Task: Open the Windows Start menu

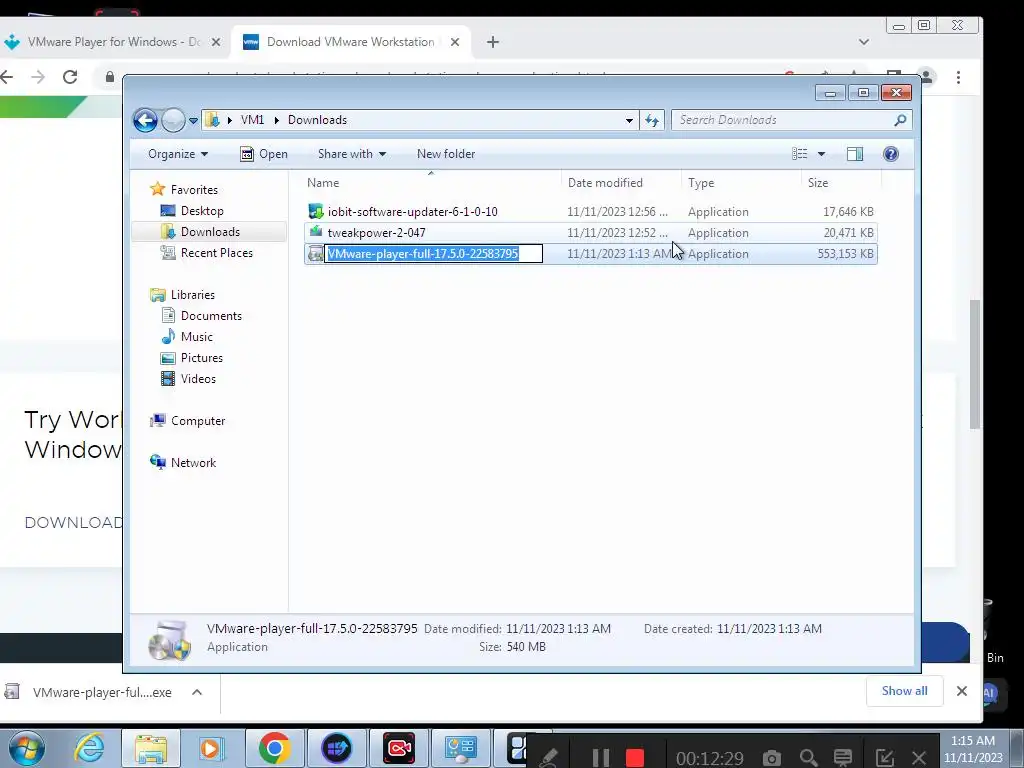Action: point(26,748)
